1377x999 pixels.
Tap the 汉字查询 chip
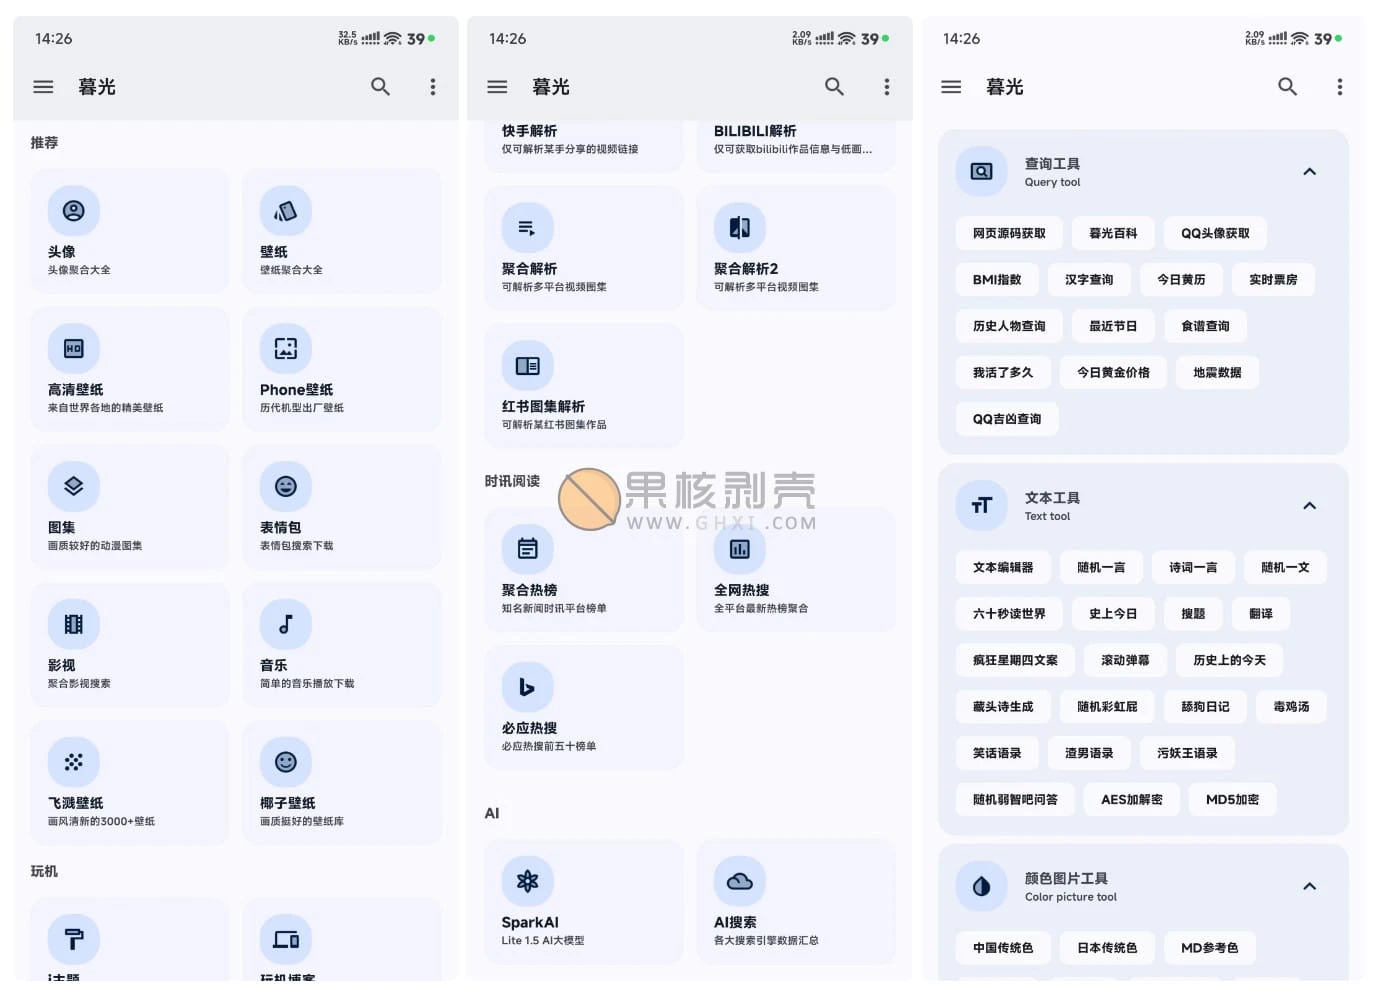1089,280
